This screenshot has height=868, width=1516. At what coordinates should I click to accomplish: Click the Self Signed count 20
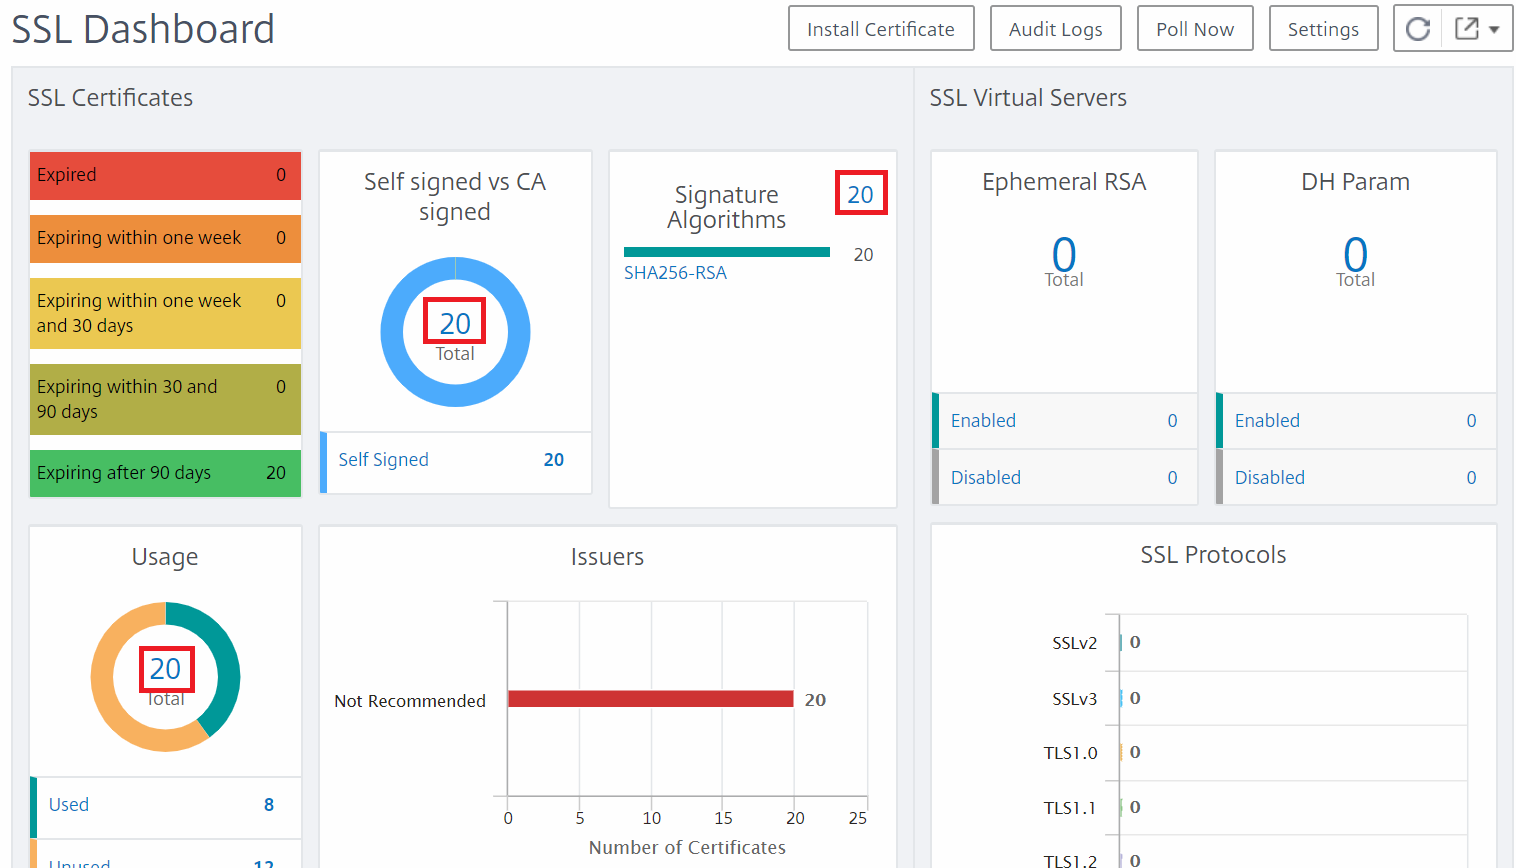coord(554,460)
